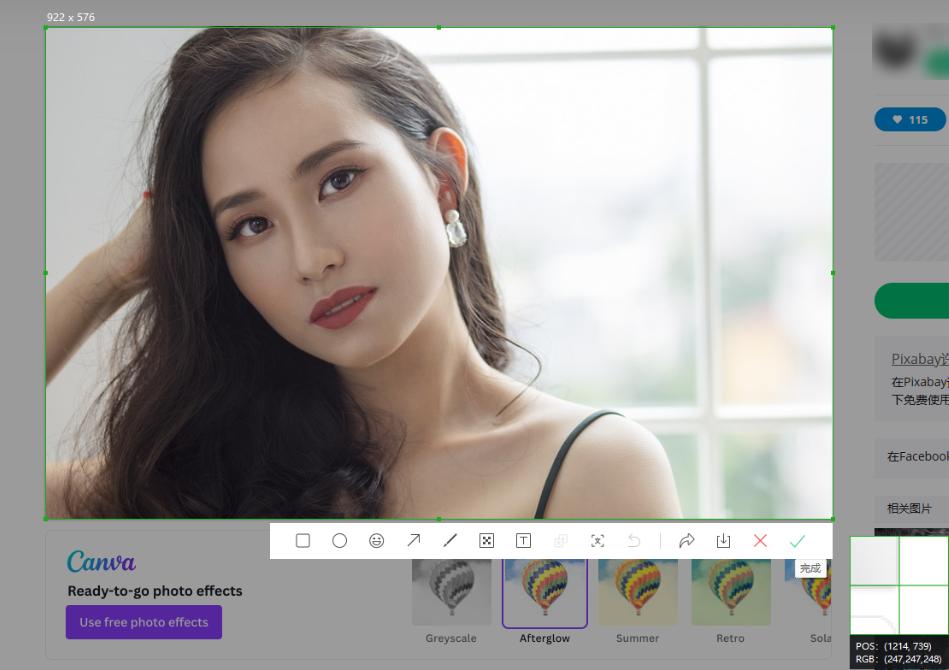
Task: Open the Canva logo link
Action: tap(101, 562)
